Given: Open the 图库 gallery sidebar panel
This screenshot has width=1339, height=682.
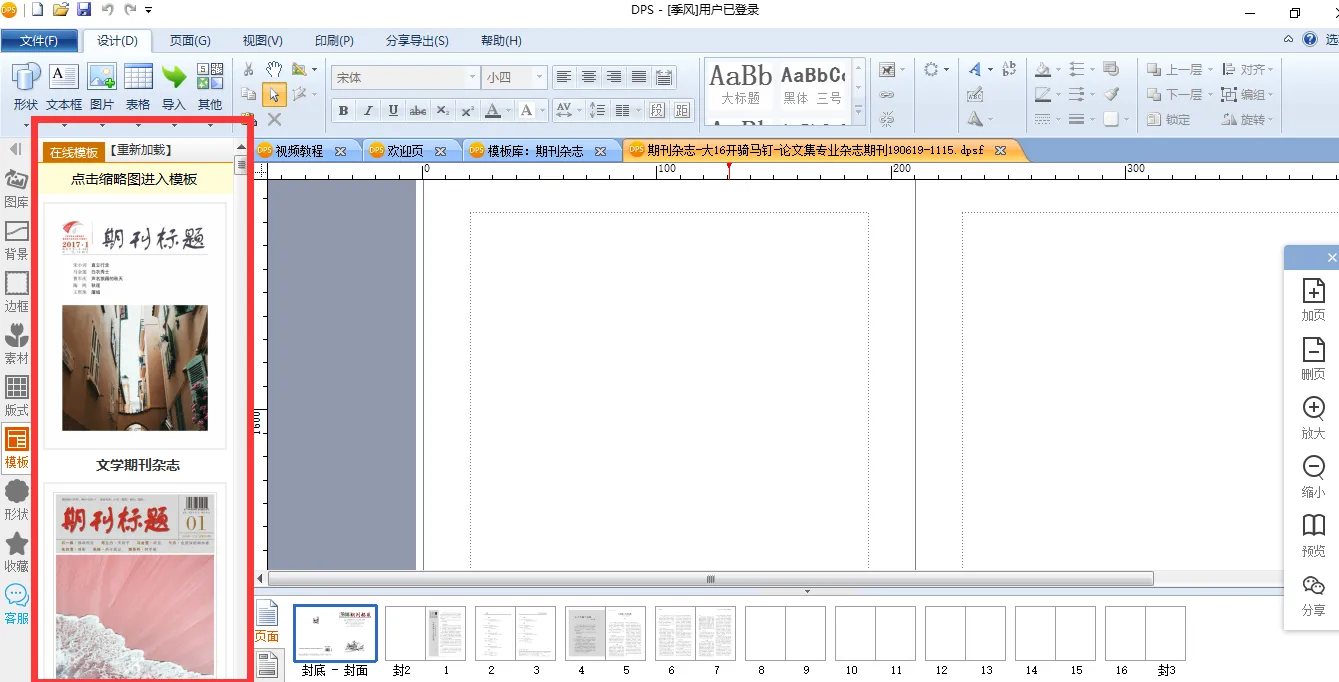Looking at the screenshot, I should point(17,187).
